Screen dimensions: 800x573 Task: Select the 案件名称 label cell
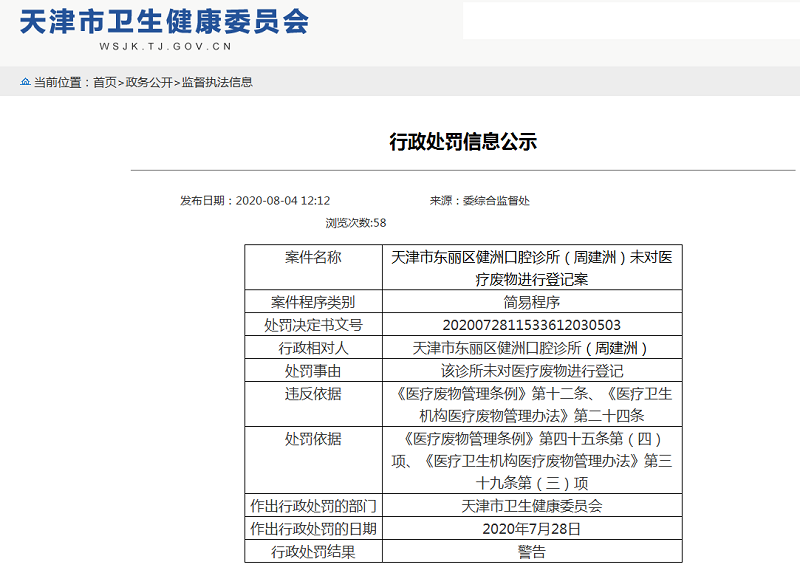point(313,267)
